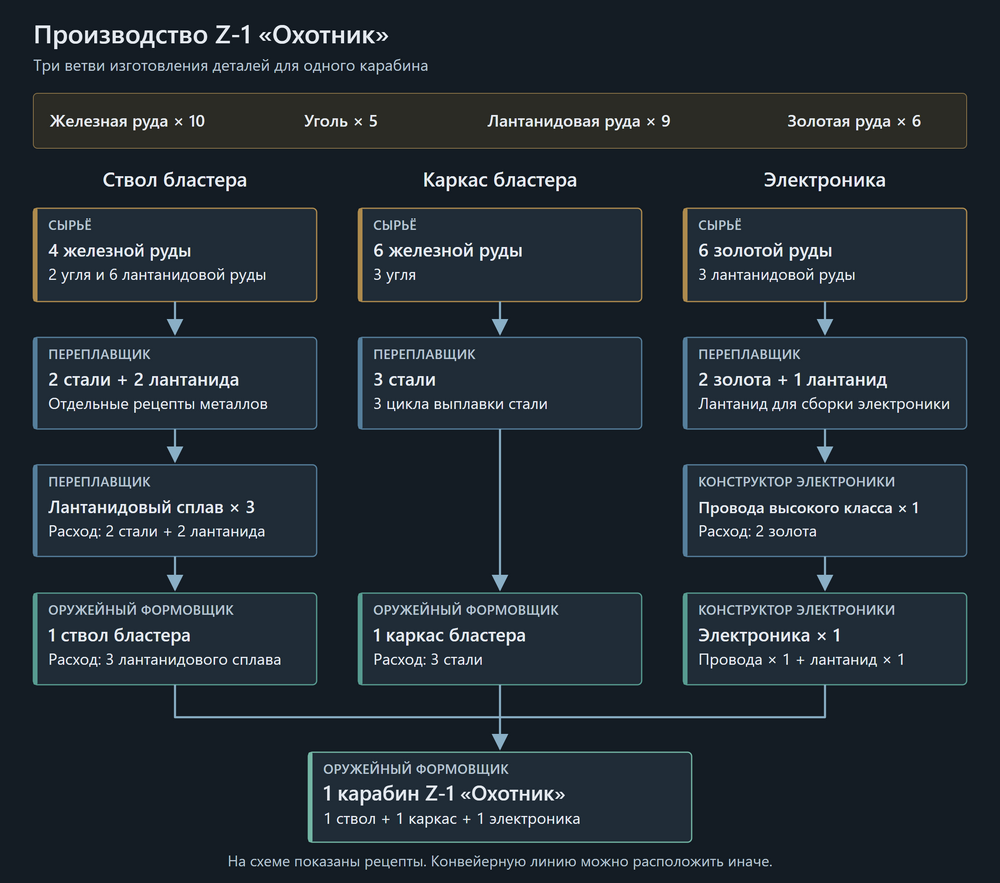
Task: Click the arrow below «3 стали» node
Action: [x=500, y=510]
